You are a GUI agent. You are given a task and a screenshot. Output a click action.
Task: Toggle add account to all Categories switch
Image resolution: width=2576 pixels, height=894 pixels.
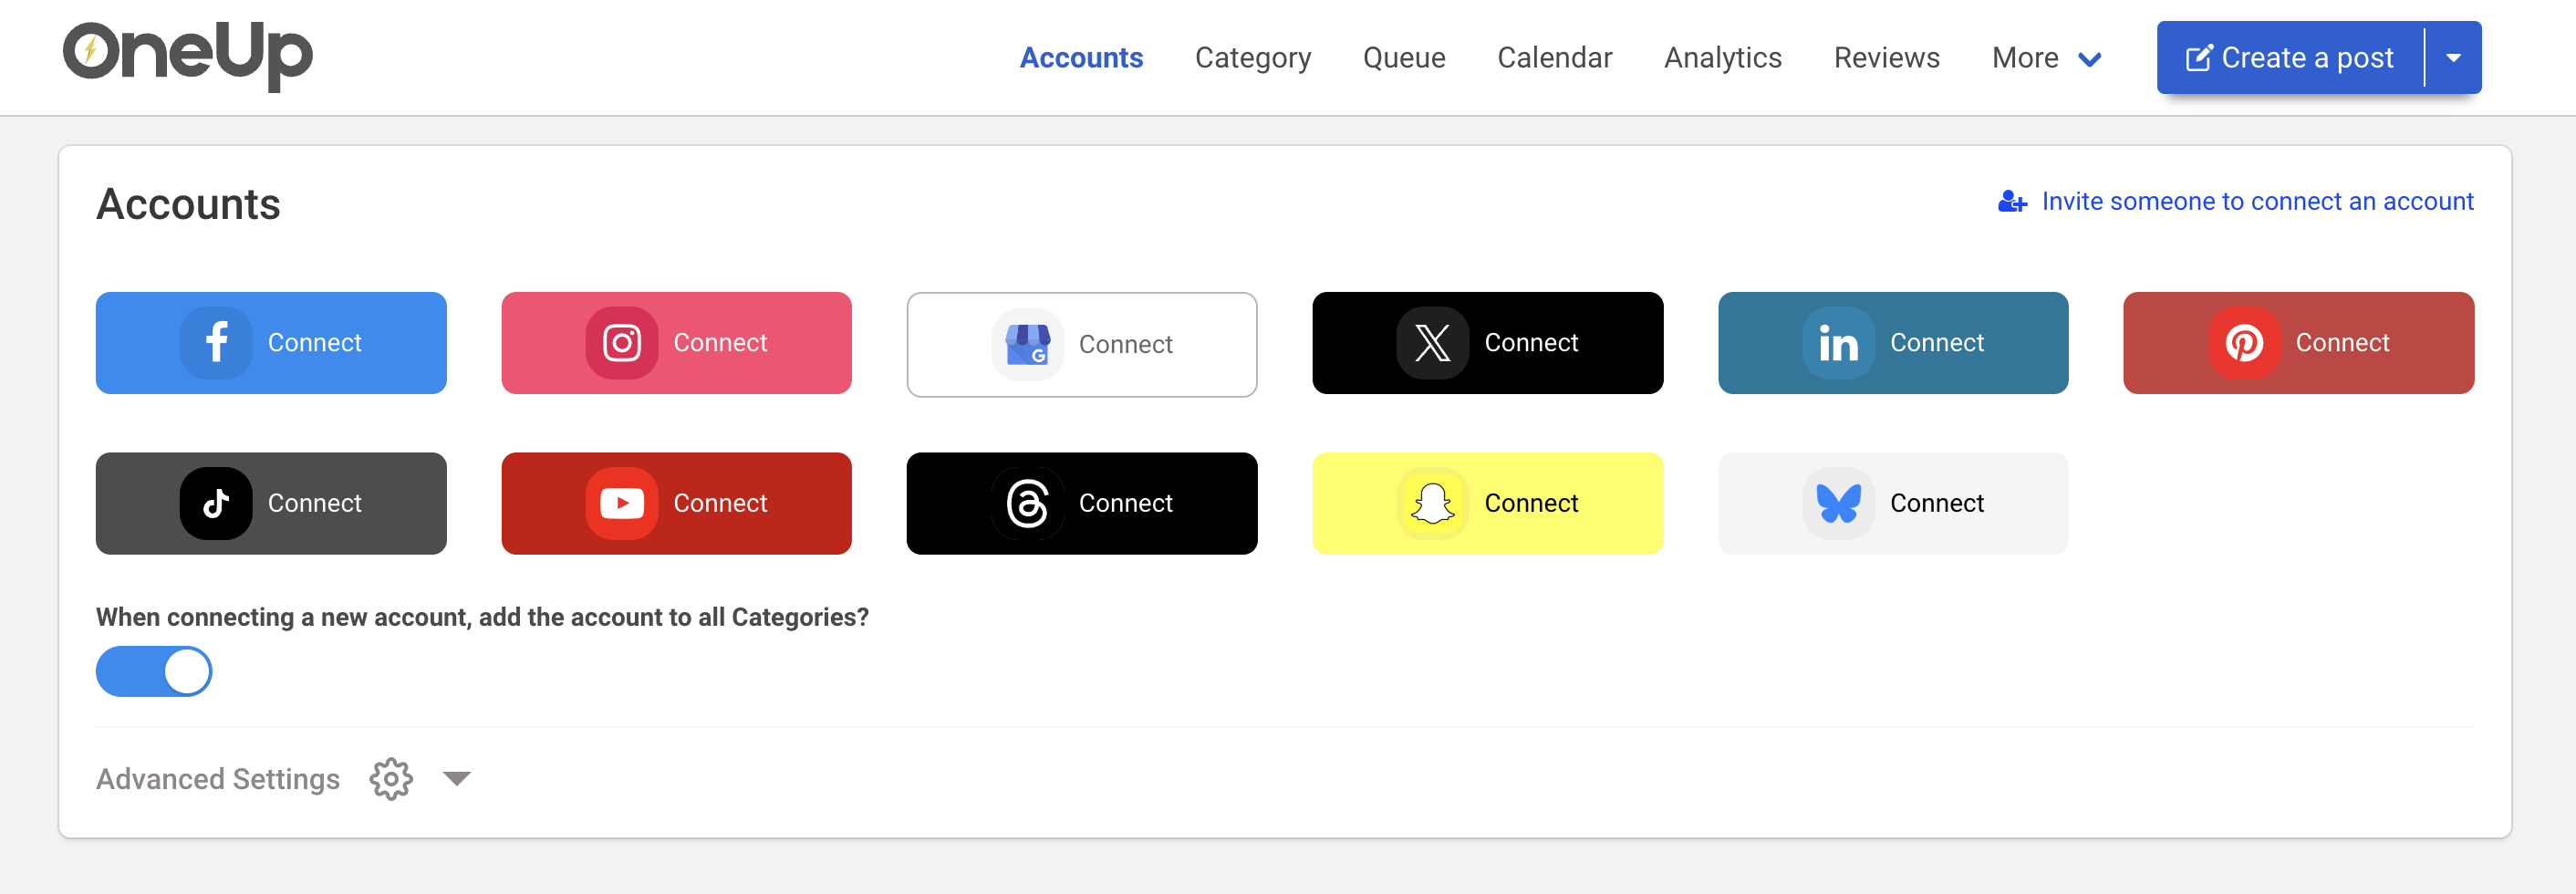click(x=154, y=671)
